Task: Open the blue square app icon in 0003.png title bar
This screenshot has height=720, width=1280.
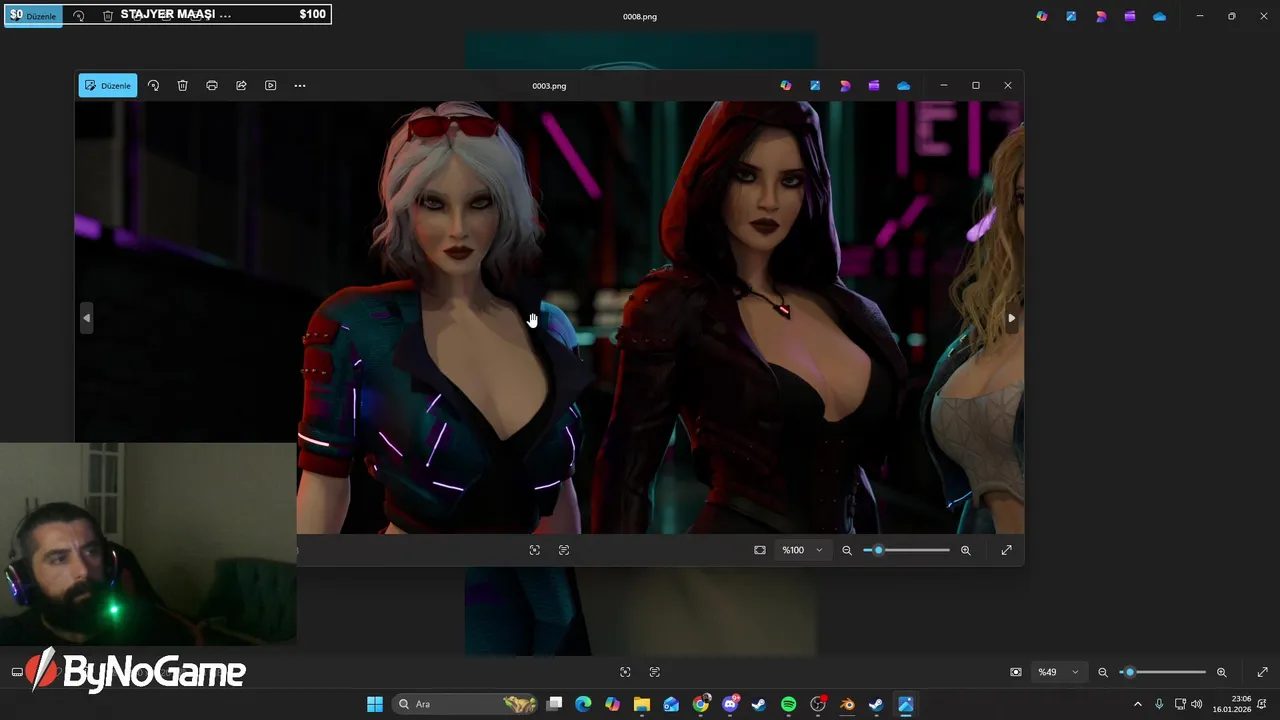Action: (x=815, y=86)
